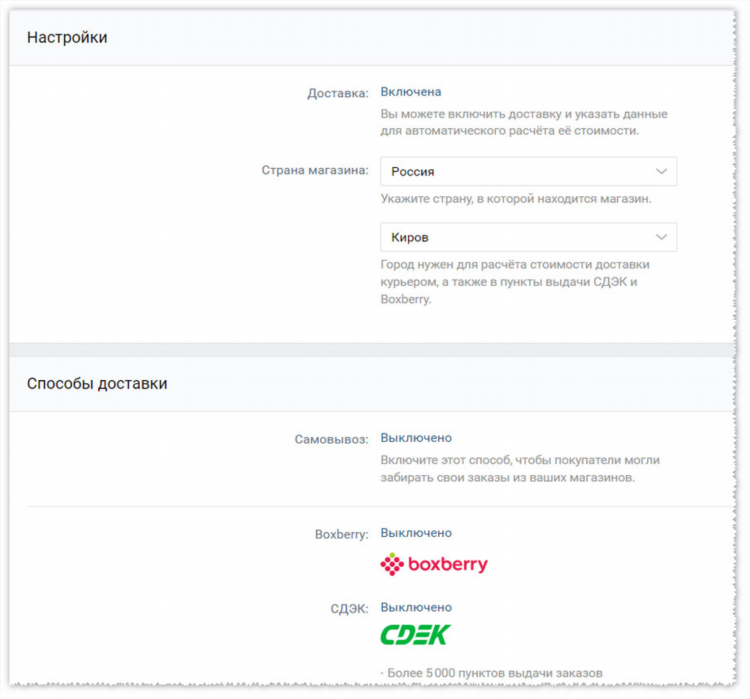
Task: Click the green СДЭК logo
Action: click(x=415, y=635)
